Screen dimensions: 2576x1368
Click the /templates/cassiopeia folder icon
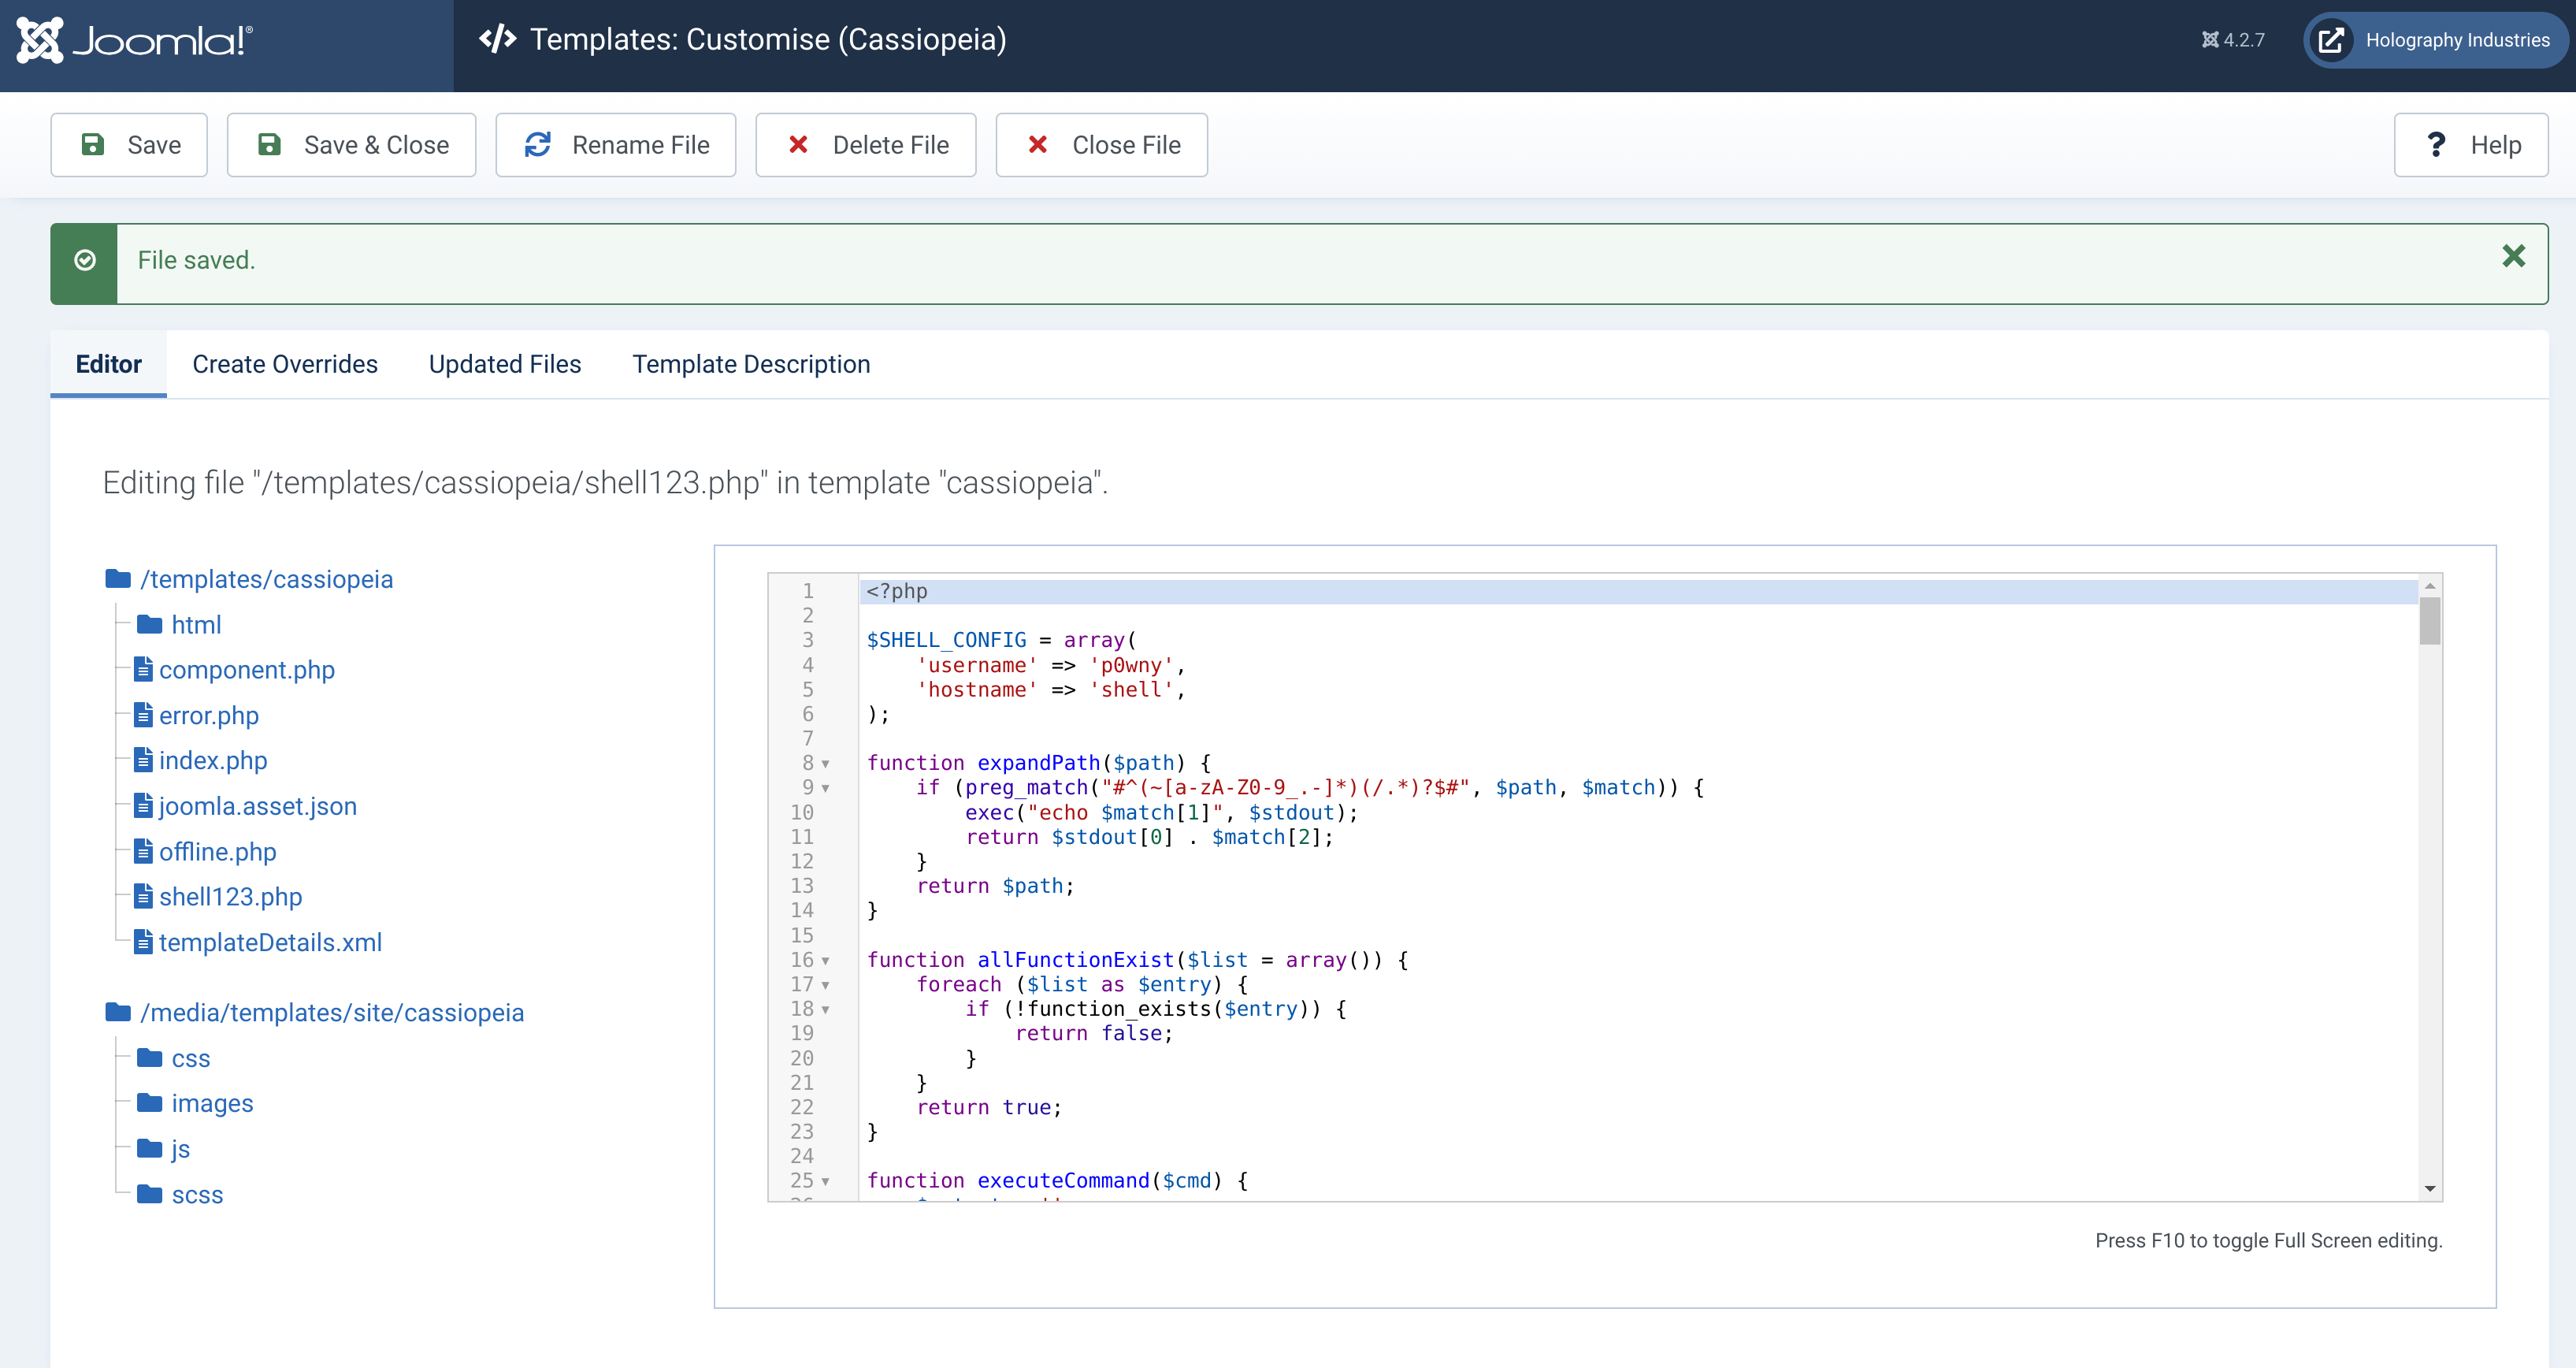click(118, 578)
